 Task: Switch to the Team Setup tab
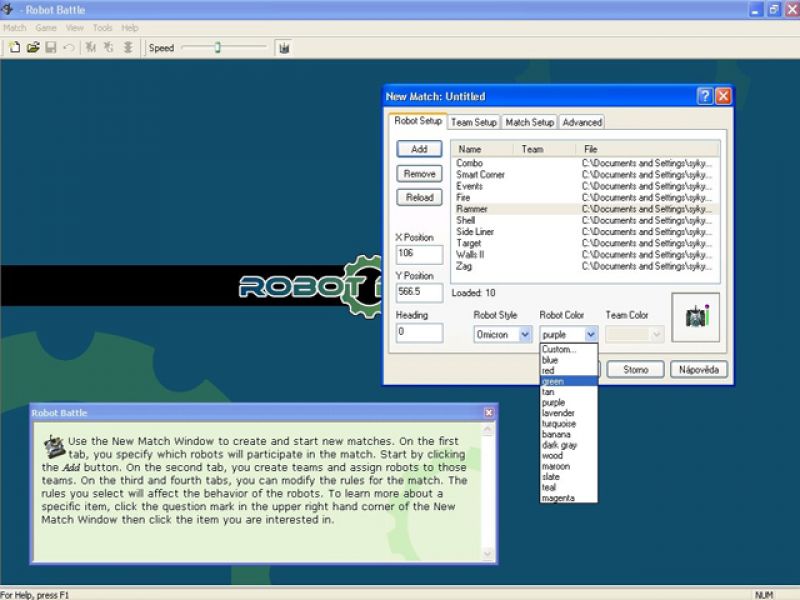[473, 122]
